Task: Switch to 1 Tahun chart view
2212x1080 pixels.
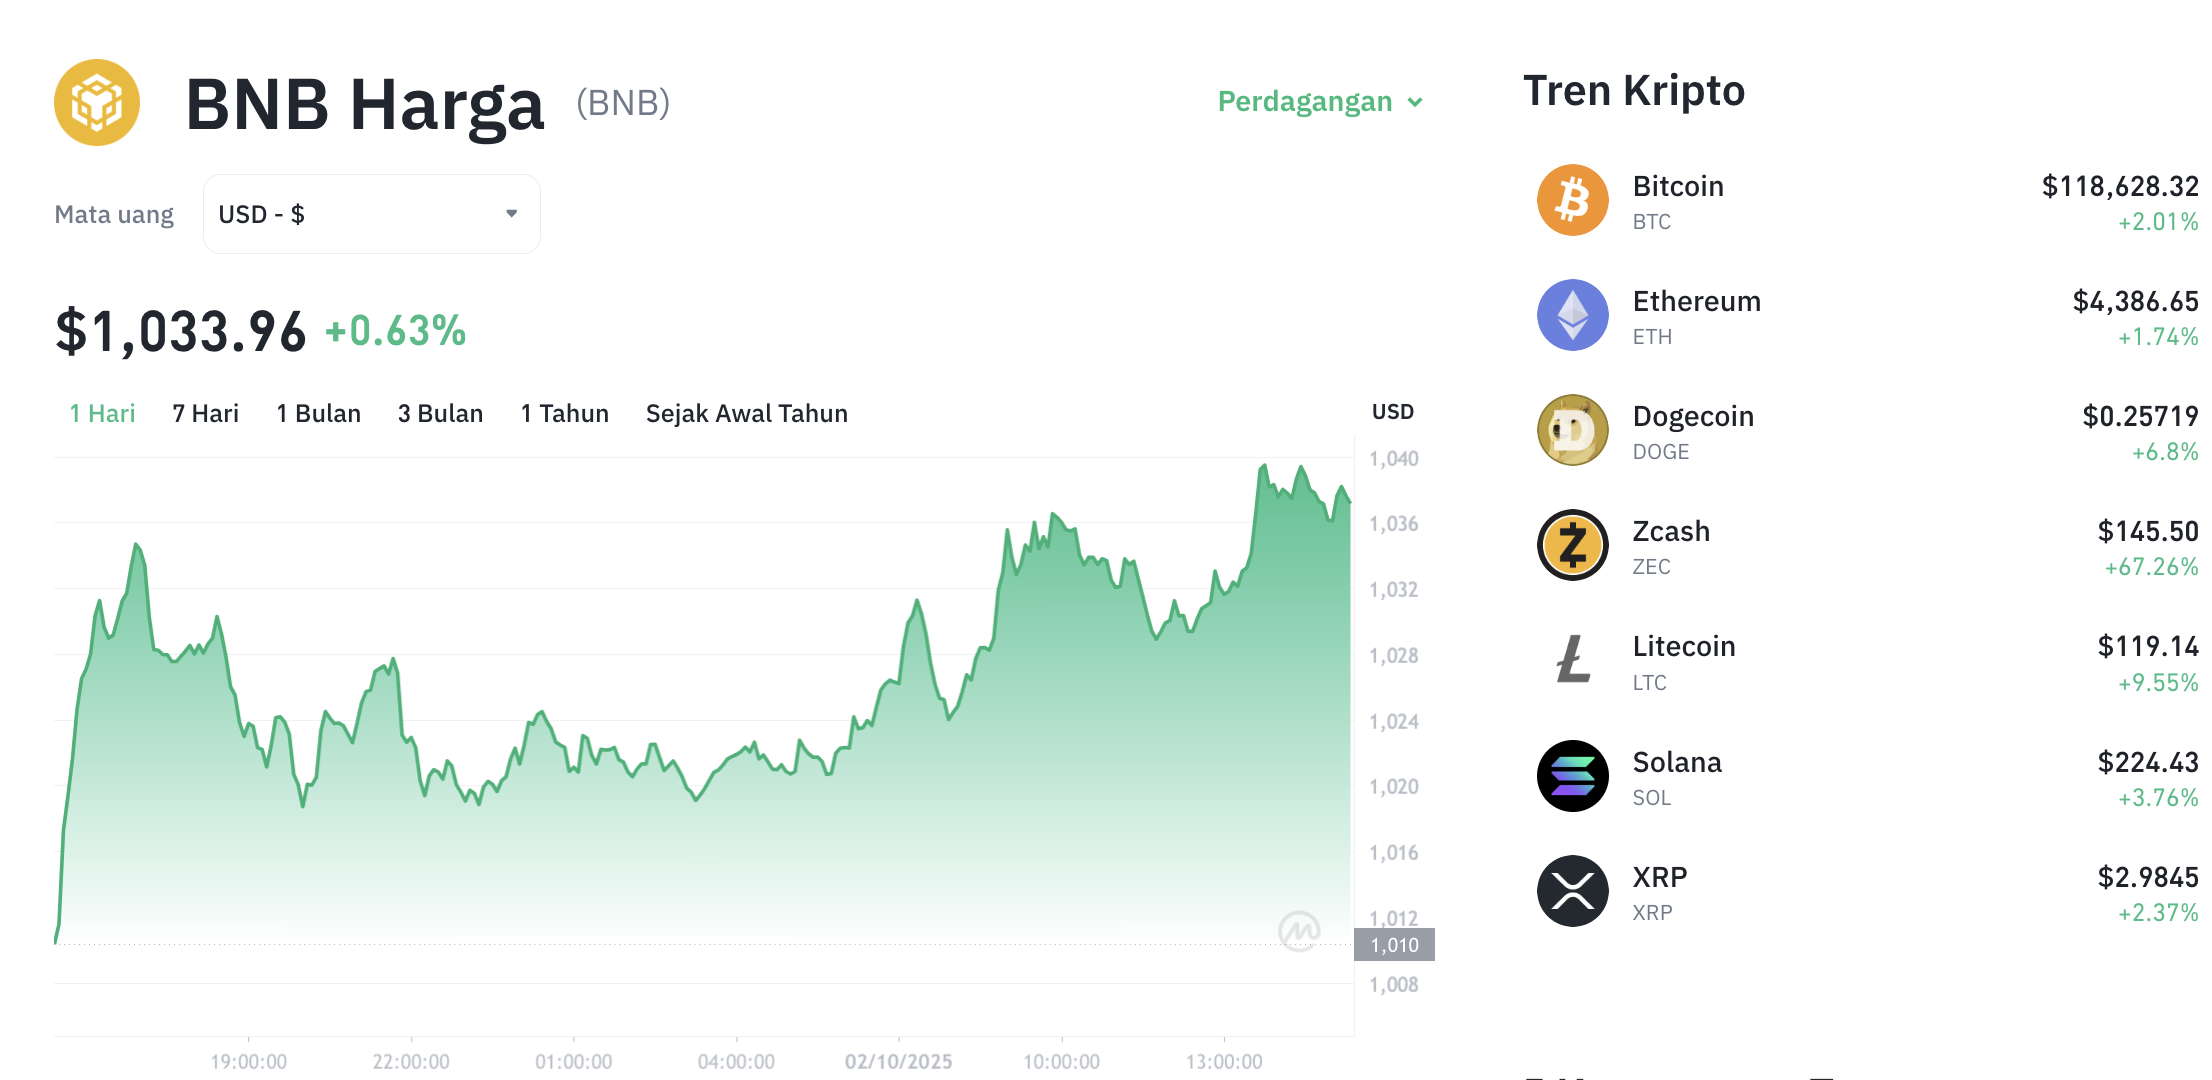Action: 564,414
